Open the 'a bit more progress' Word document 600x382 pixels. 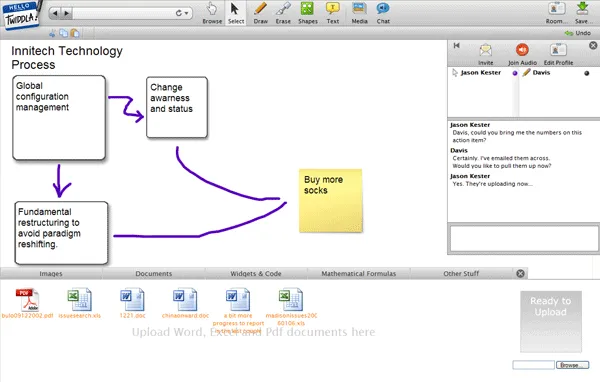click(238, 310)
